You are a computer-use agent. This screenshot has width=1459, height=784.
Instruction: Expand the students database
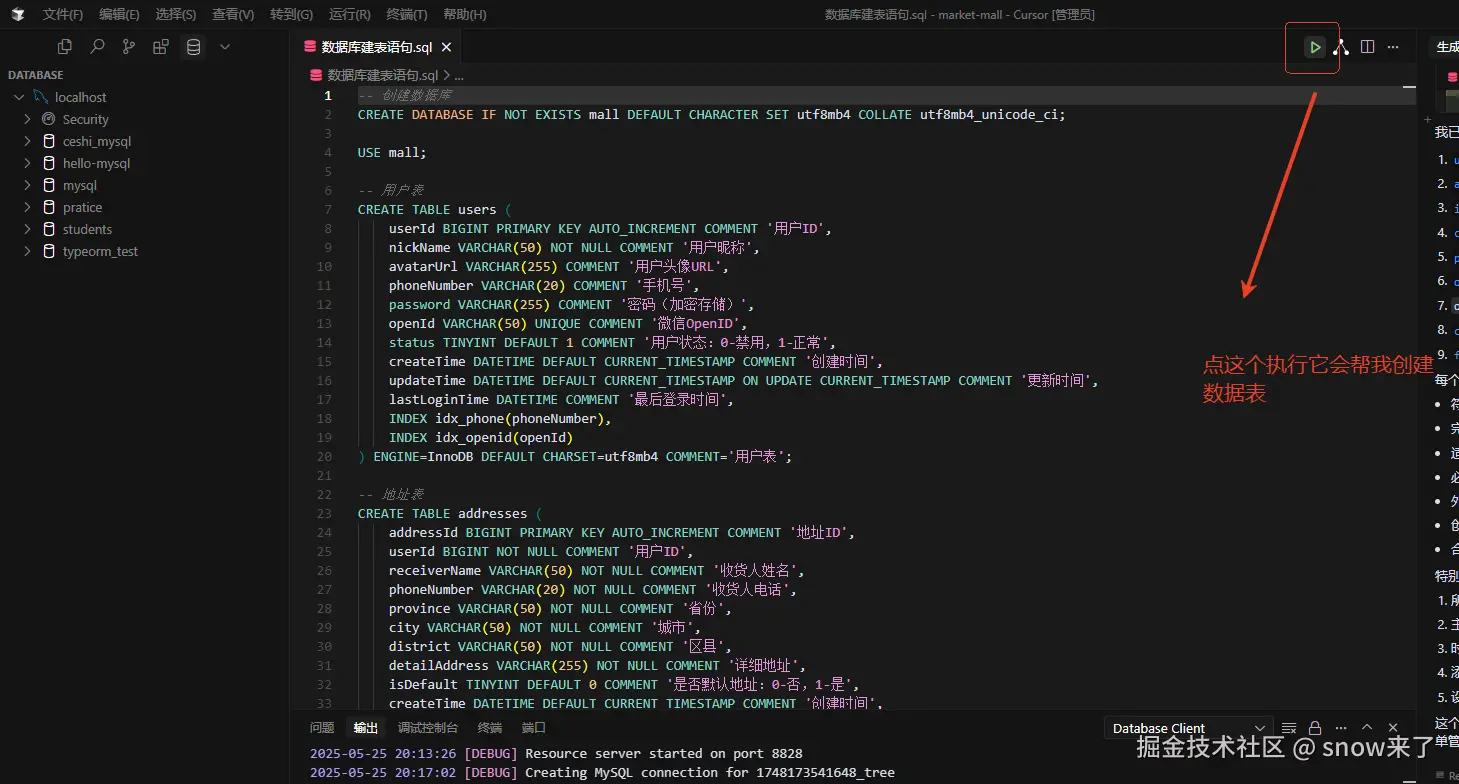pyautogui.click(x=28, y=229)
